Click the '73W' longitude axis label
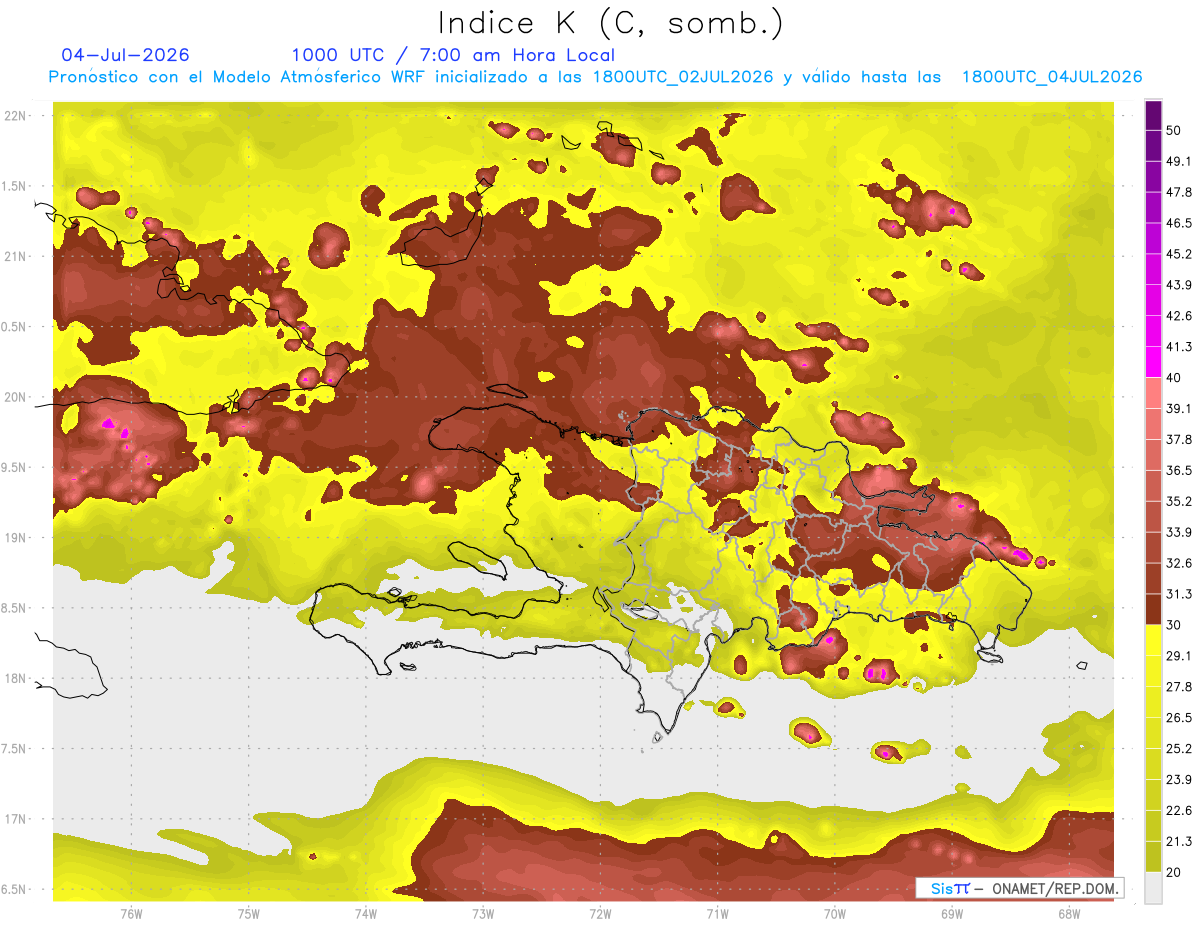The width and height of the screenshot is (1200, 927). pos(483,914)
